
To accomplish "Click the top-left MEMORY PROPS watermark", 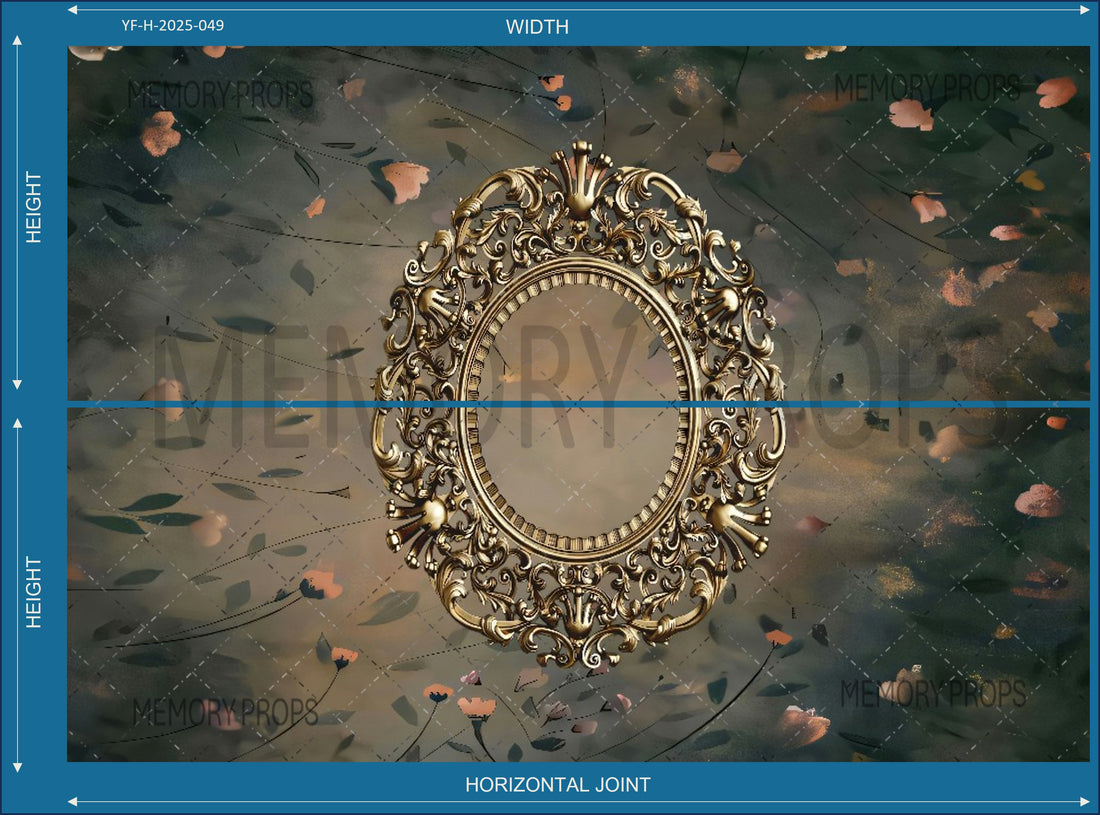I will click(x=220, y=94).
